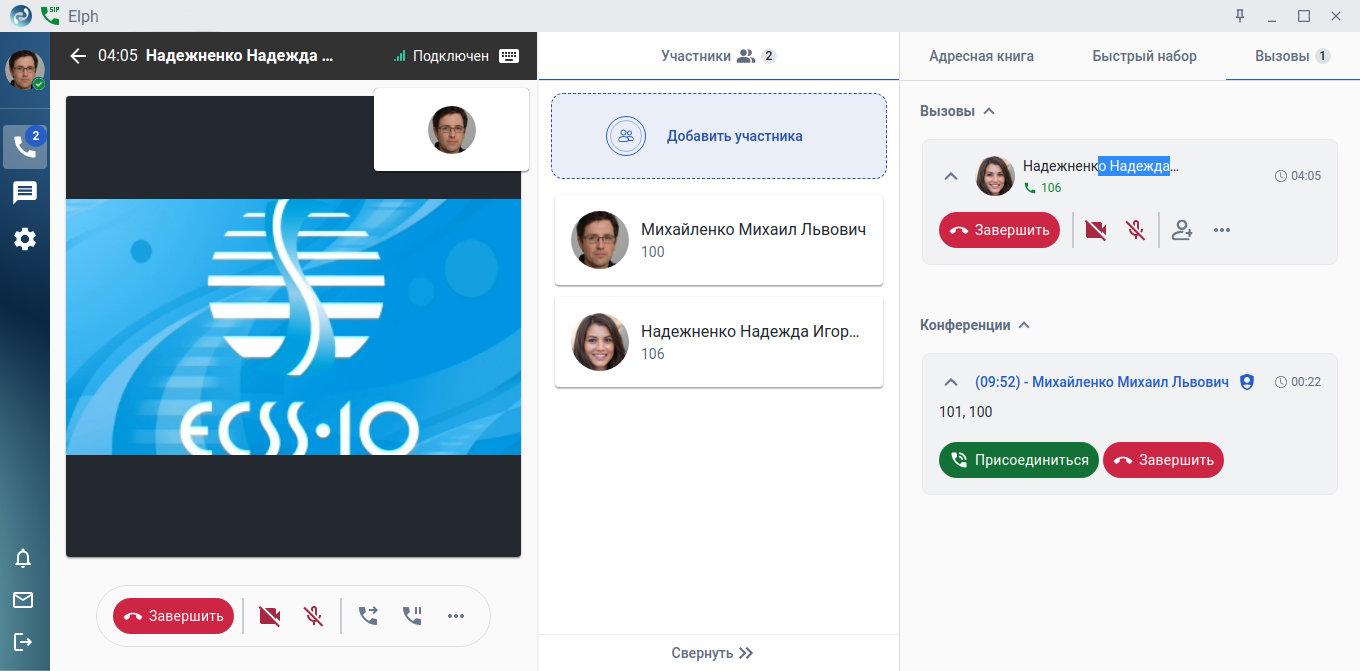Switch to Быстрый набор tab
Viewport: 1360px width, 671px height.
pos(1144,56)
